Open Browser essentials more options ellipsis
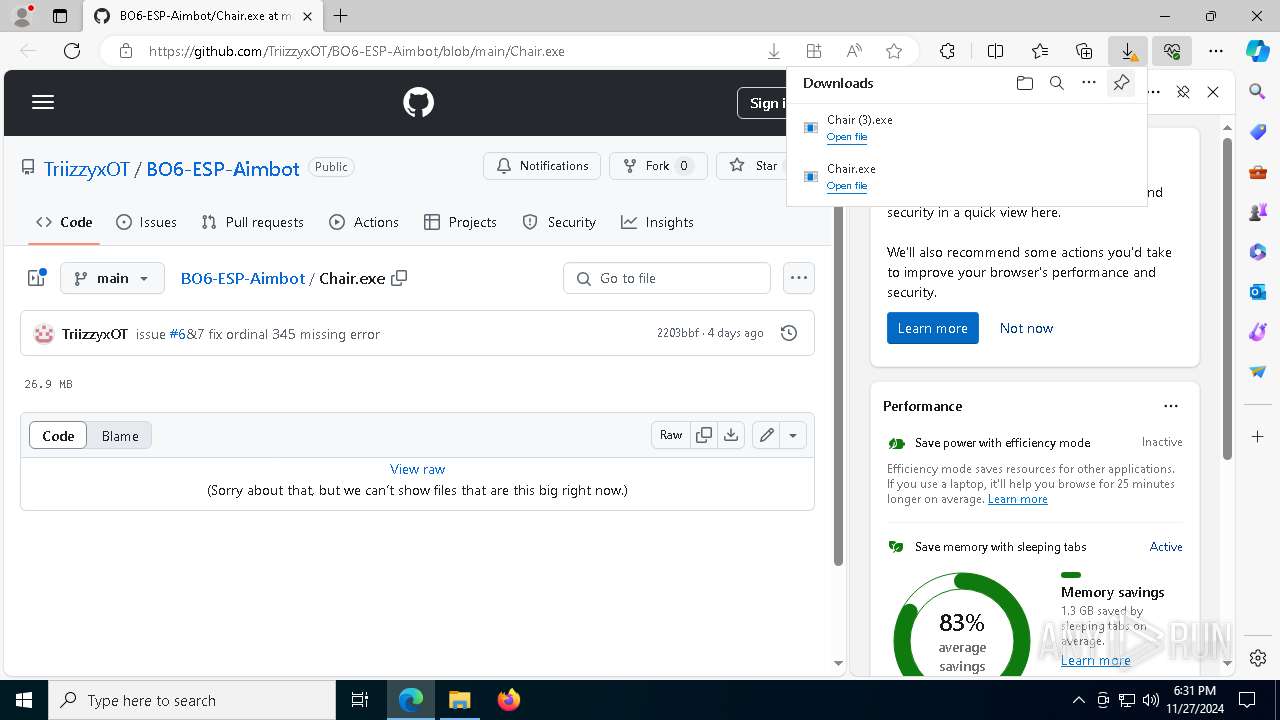This screenshot has width=1280, height=720. [x=1153, y=92]
